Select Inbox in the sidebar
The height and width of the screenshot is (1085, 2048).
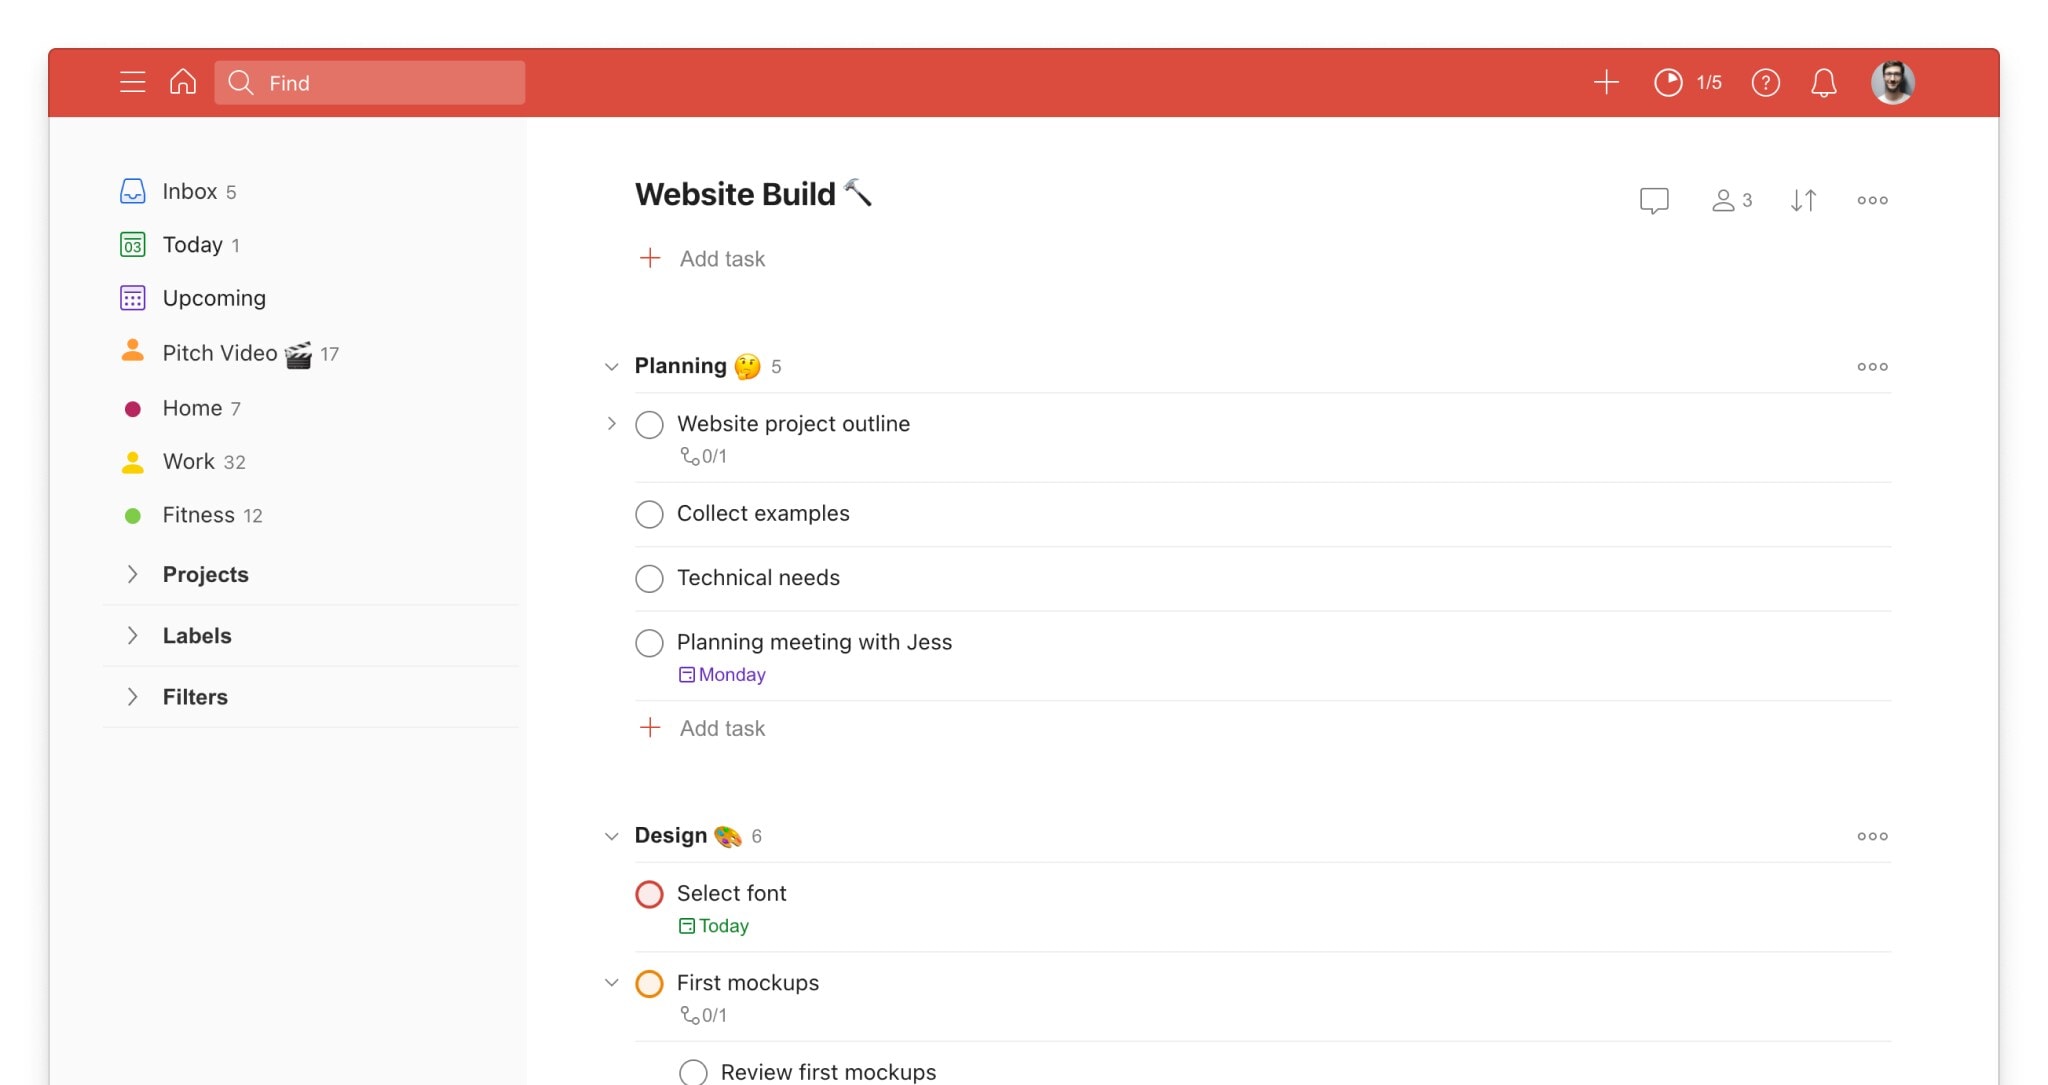pos(189,191)
